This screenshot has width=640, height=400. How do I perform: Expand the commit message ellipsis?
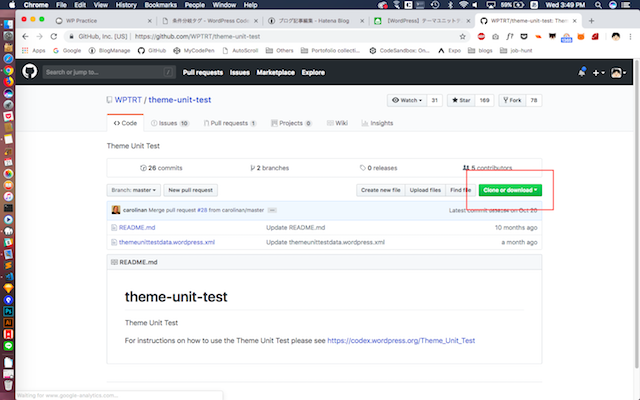click(272, 210)
